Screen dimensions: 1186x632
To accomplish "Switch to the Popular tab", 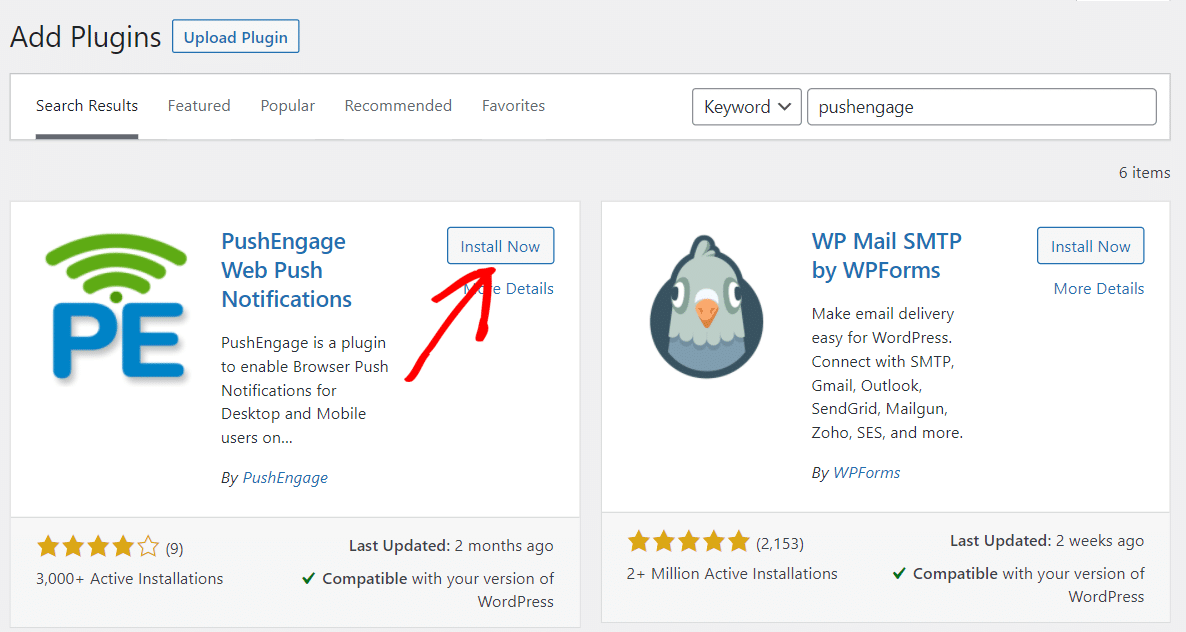I will pyautogui.click(x=287, y=106).
